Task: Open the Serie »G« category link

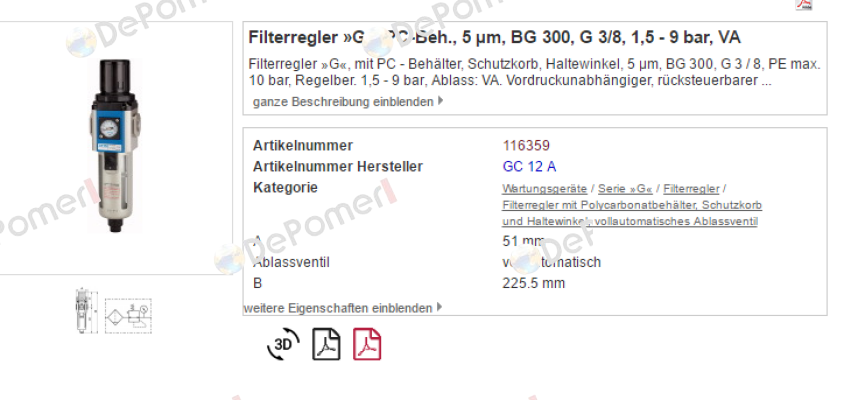Action: pos(625,189)
